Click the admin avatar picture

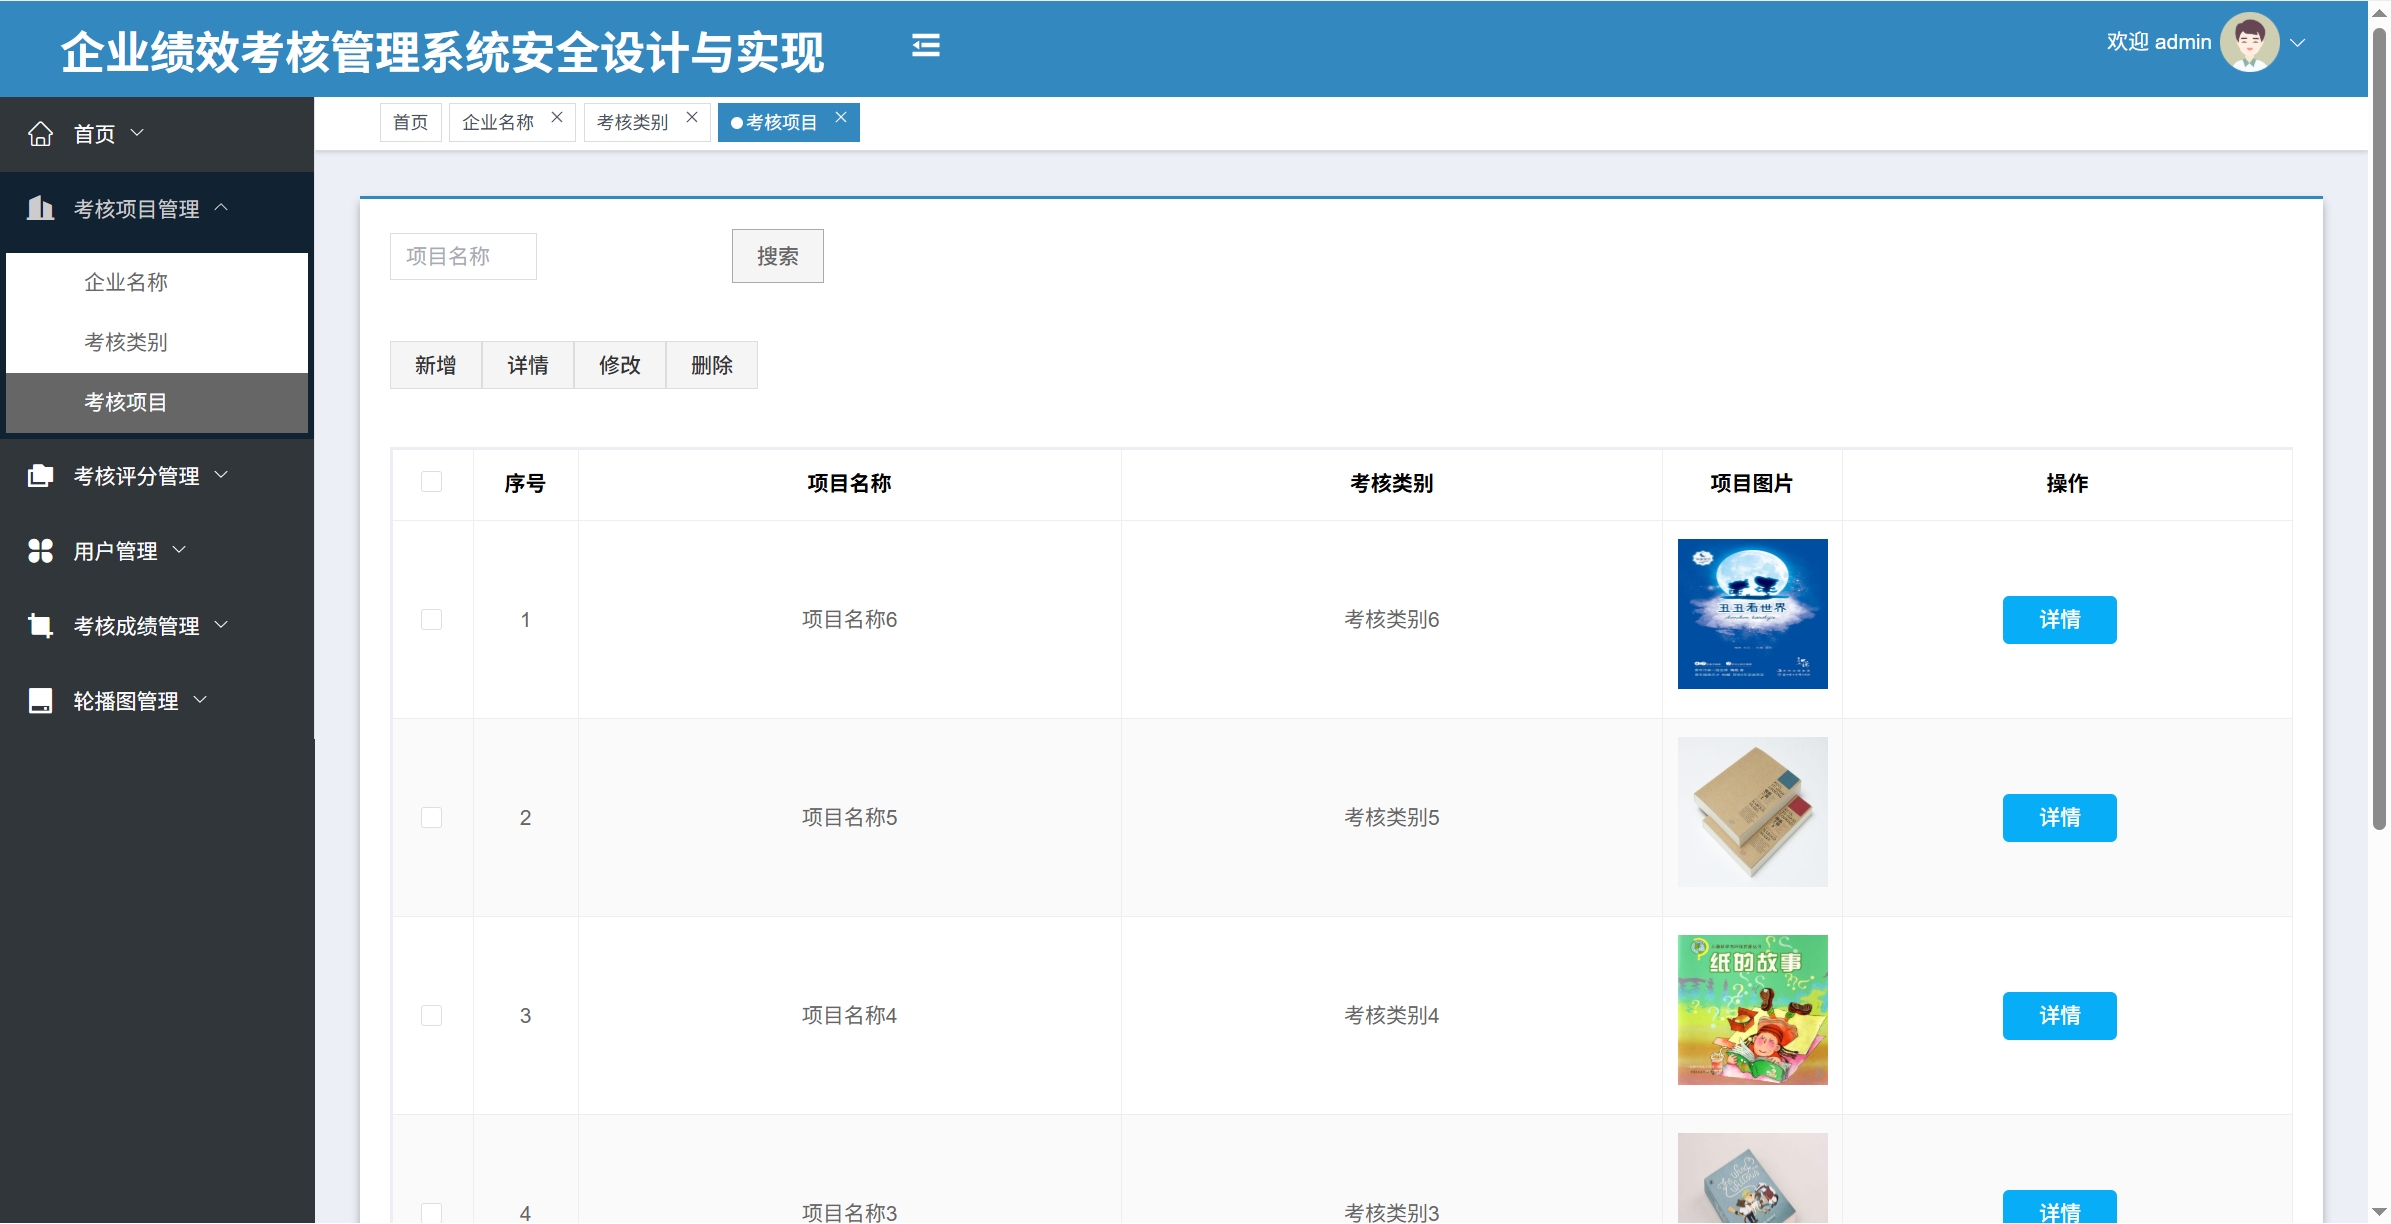(x=2248, y=43)
